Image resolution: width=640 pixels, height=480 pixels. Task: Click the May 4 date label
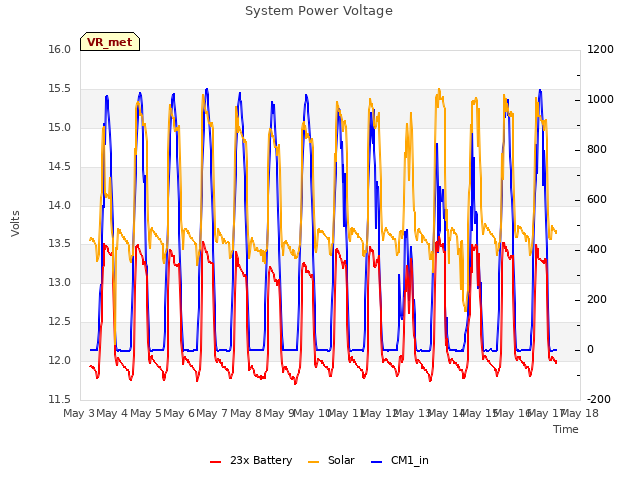click(x=112, y=413)
